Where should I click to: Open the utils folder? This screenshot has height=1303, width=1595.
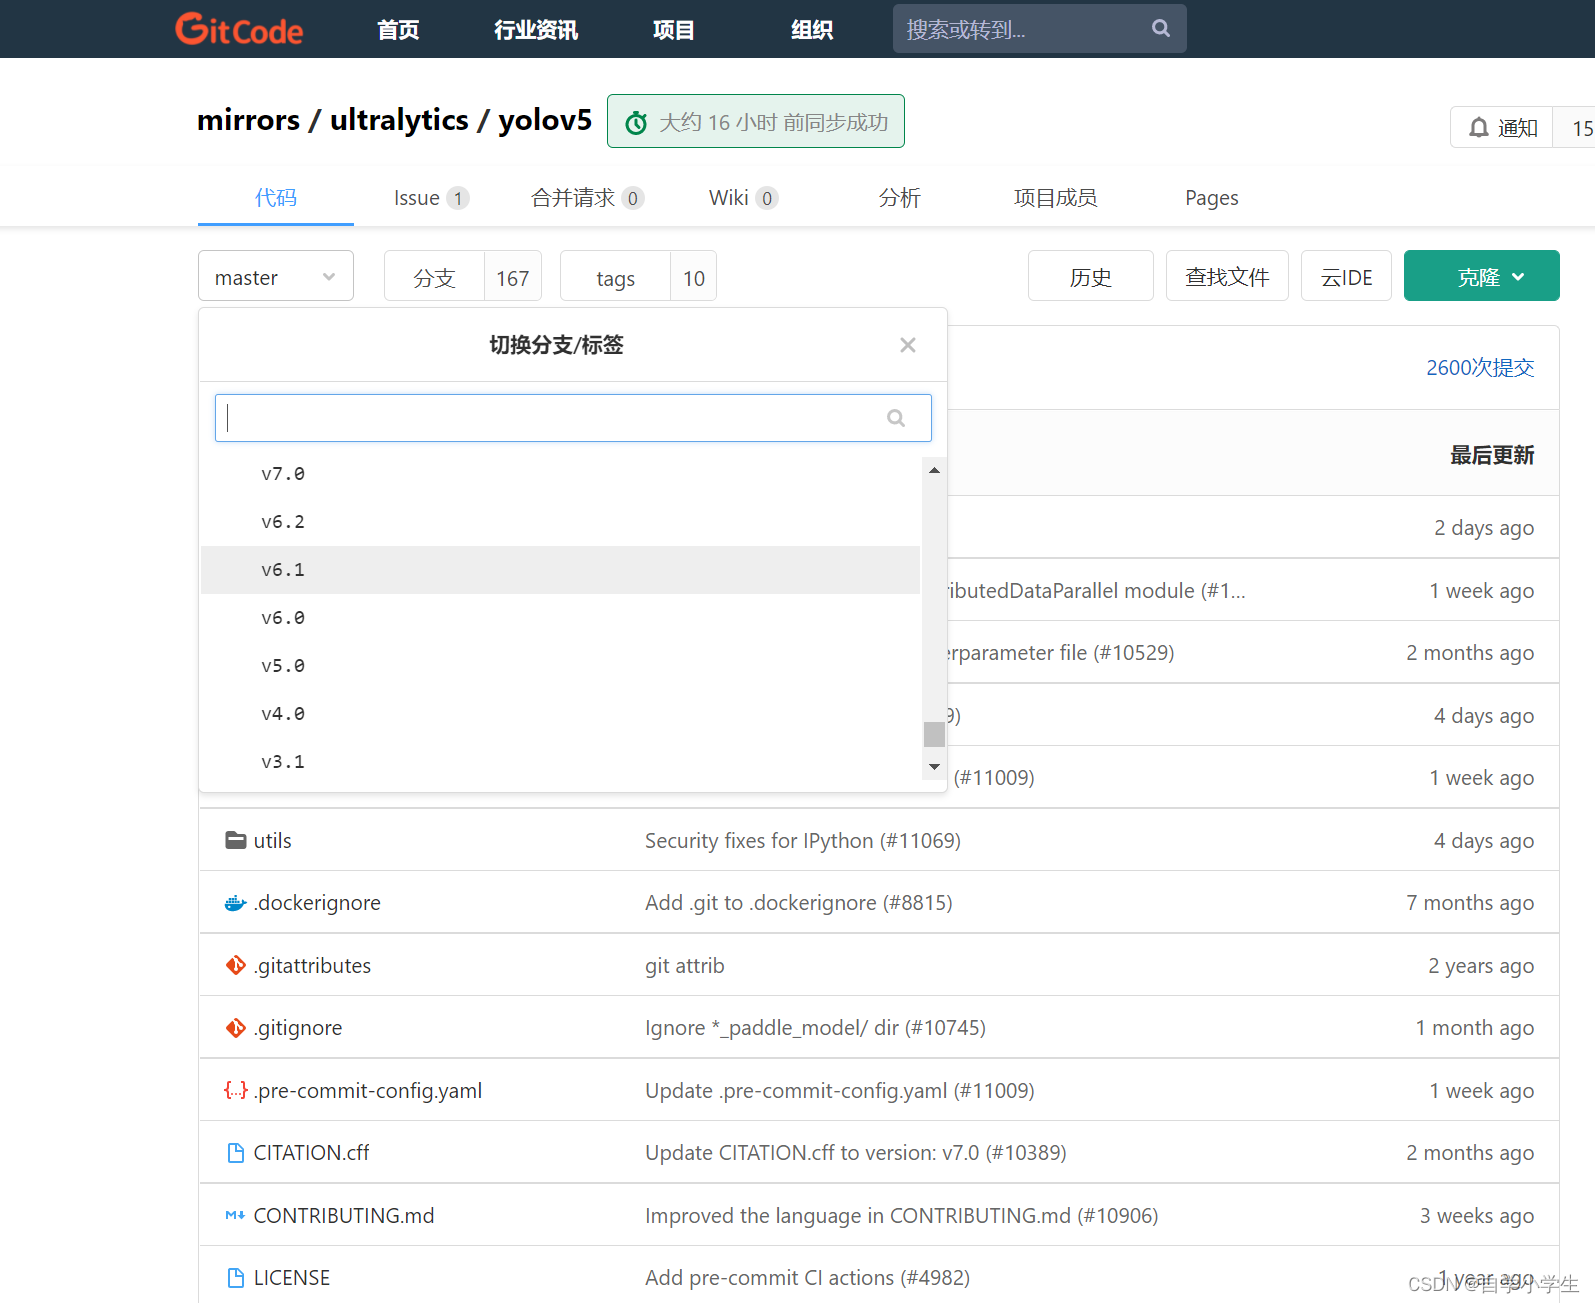point(272,841)
